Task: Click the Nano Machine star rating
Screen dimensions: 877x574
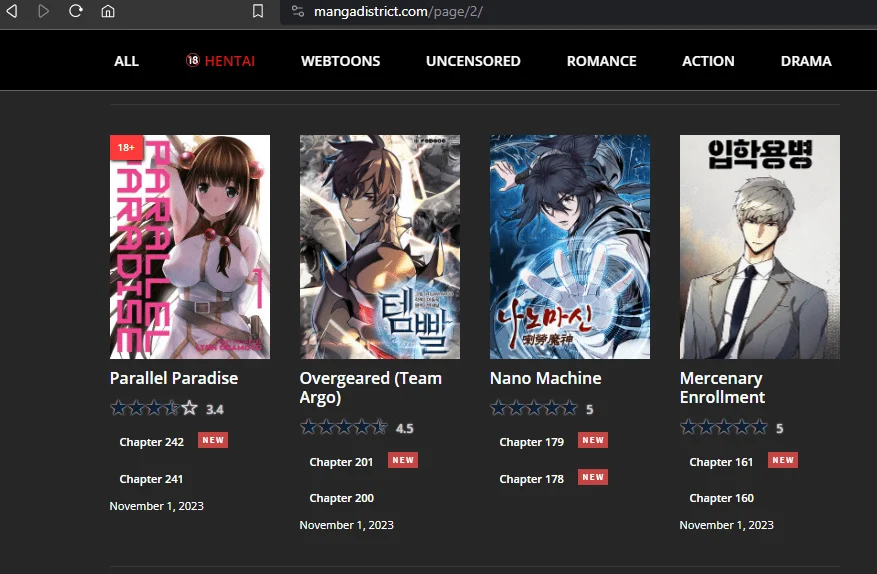Action: coord(534,408)
